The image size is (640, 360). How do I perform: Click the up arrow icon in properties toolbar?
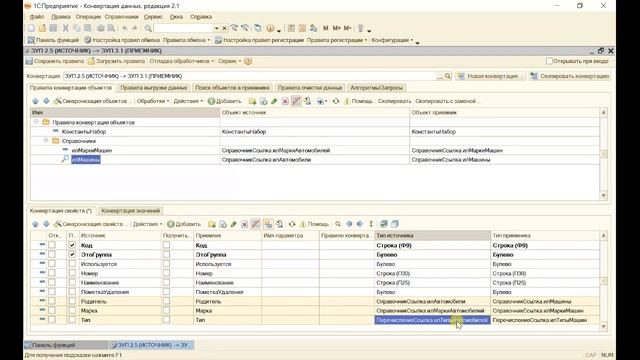tap(36, 224)
